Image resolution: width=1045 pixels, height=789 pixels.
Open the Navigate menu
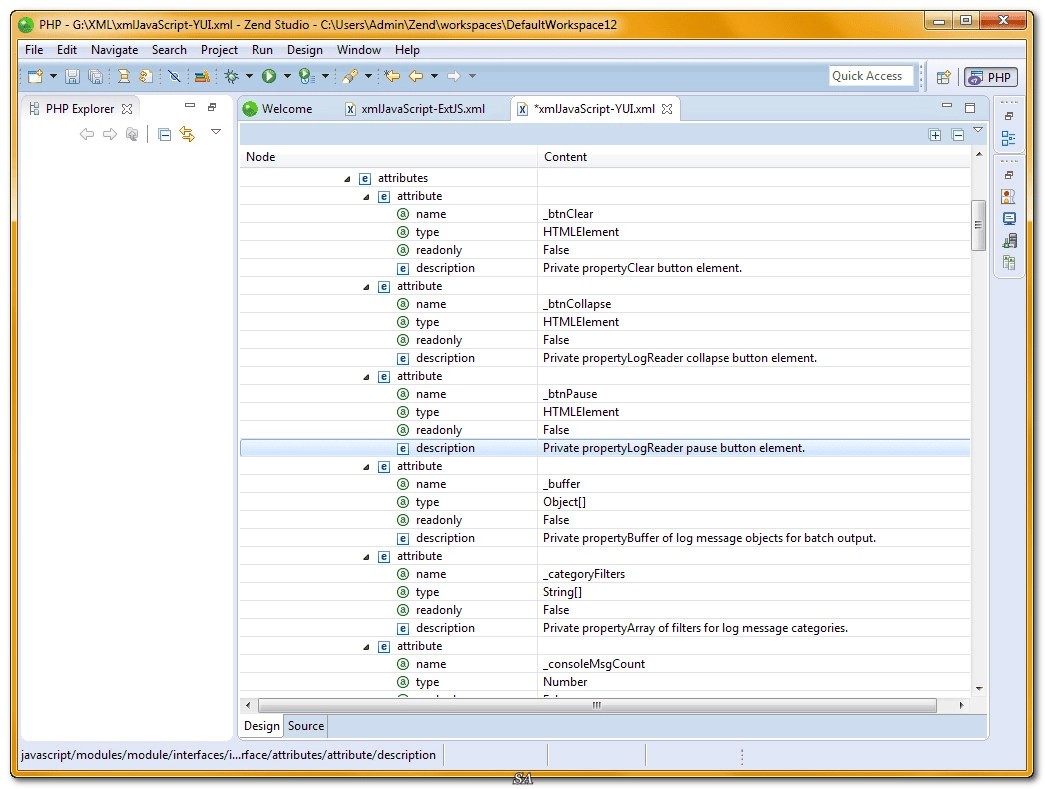point(115,50)
